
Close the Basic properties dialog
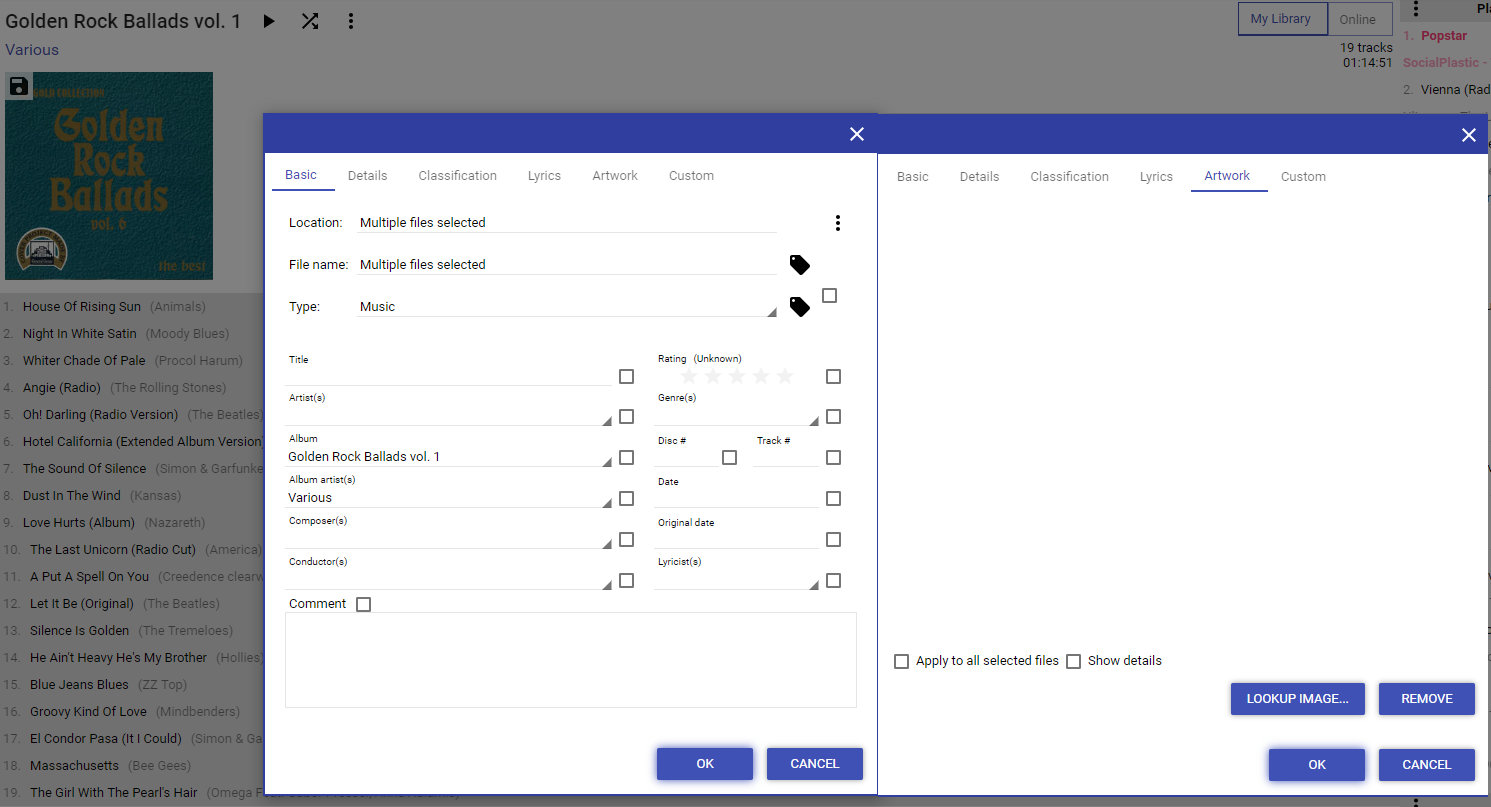[856, 134]
